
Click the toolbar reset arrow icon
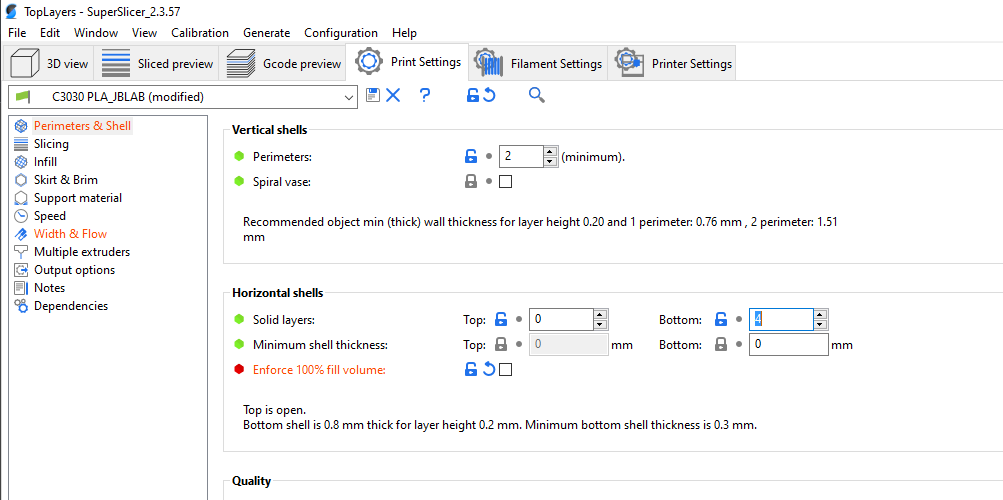489,96
